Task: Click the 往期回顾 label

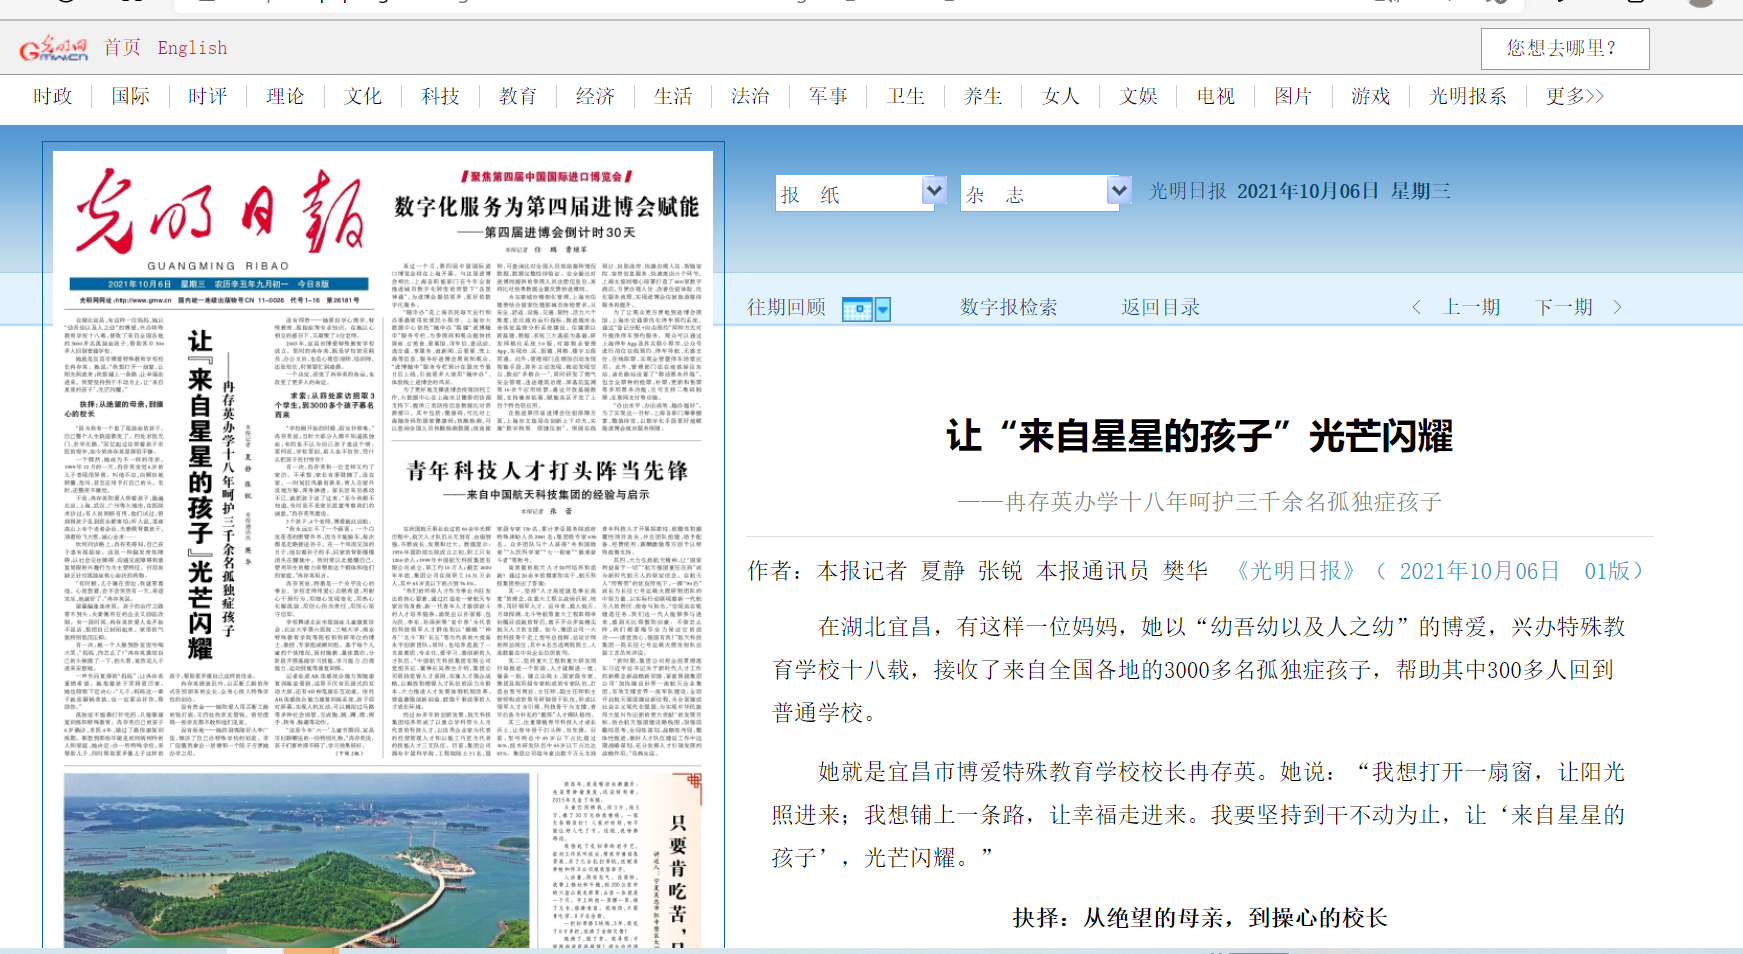Action: 786,307
